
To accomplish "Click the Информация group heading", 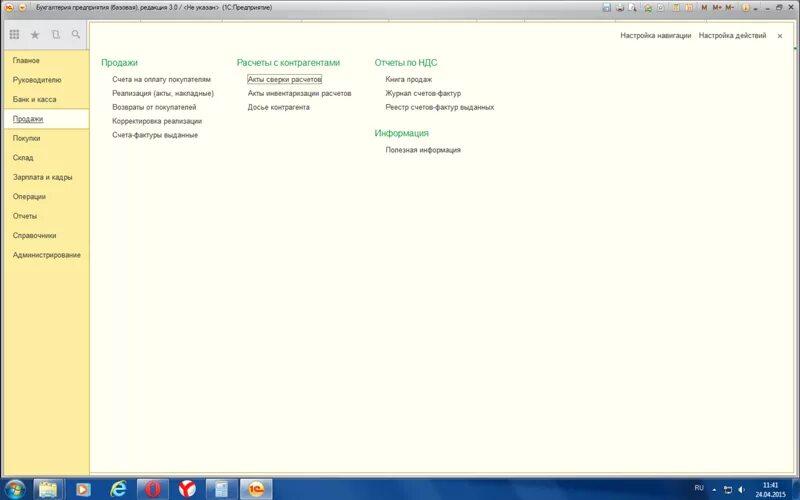I will [402, 133].
